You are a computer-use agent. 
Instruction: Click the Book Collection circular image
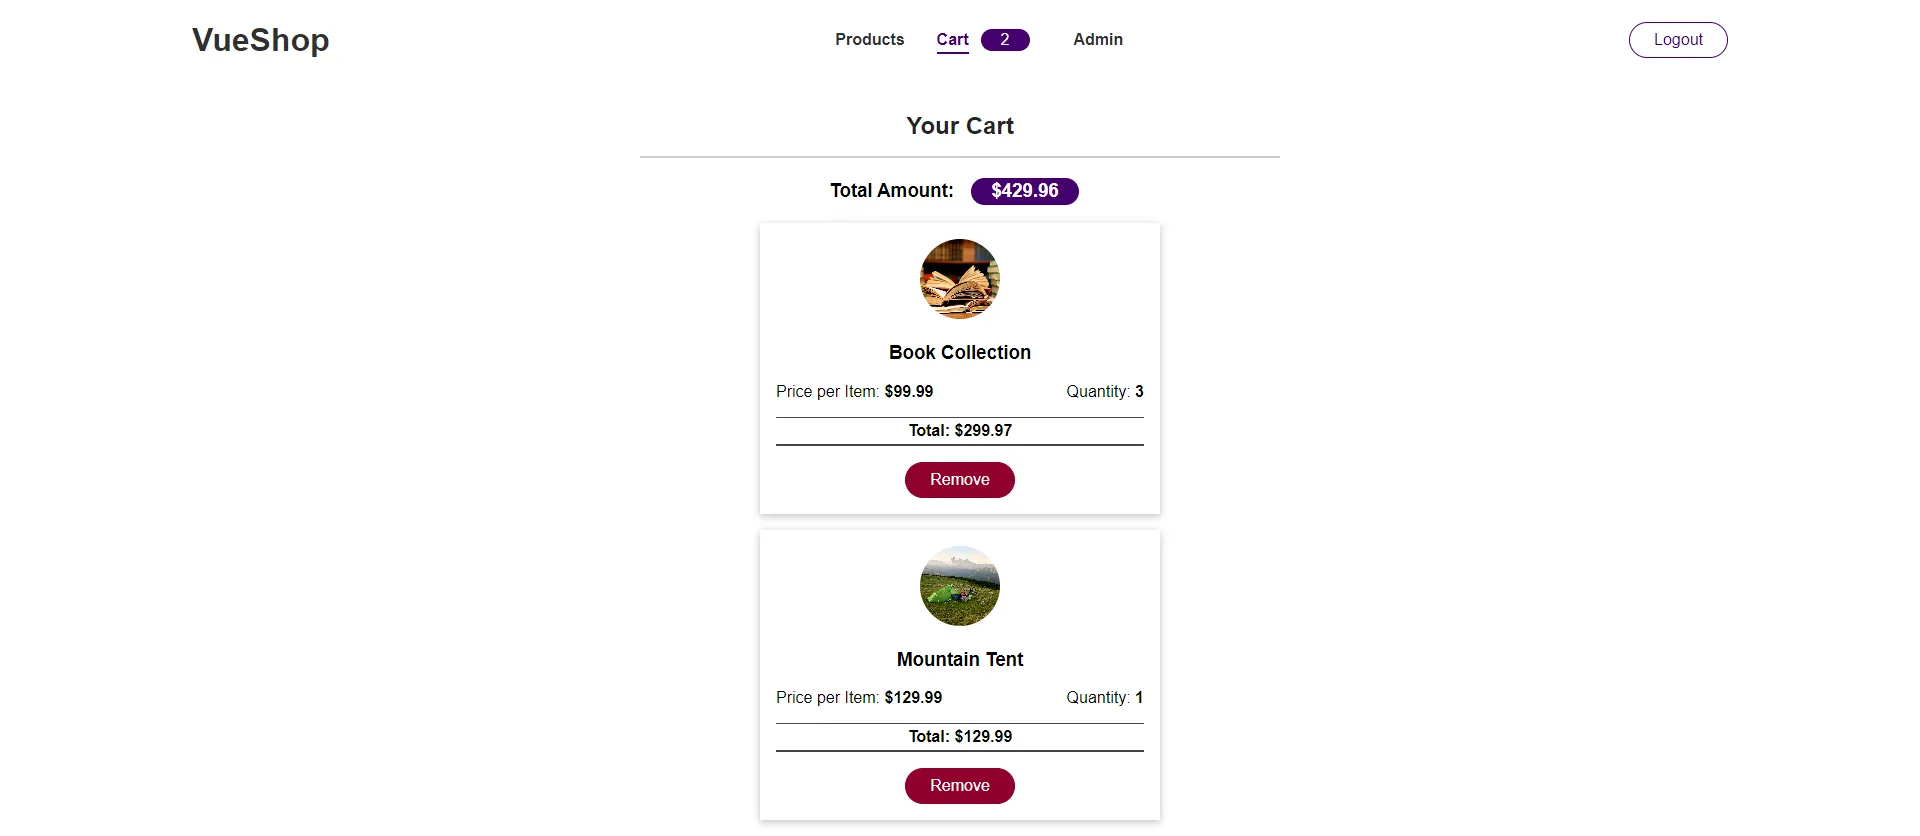(x=959, y=279)
